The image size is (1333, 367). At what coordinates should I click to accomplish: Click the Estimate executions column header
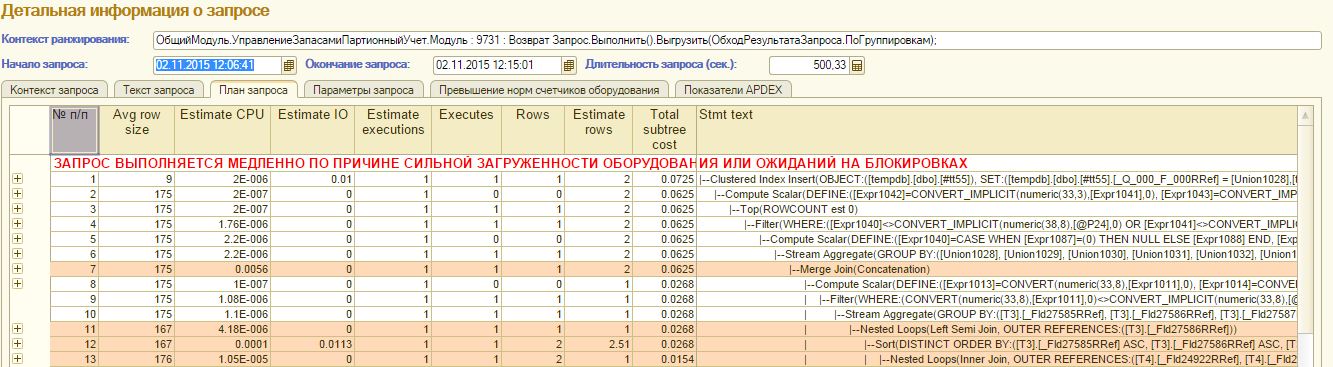click(393, 129)
